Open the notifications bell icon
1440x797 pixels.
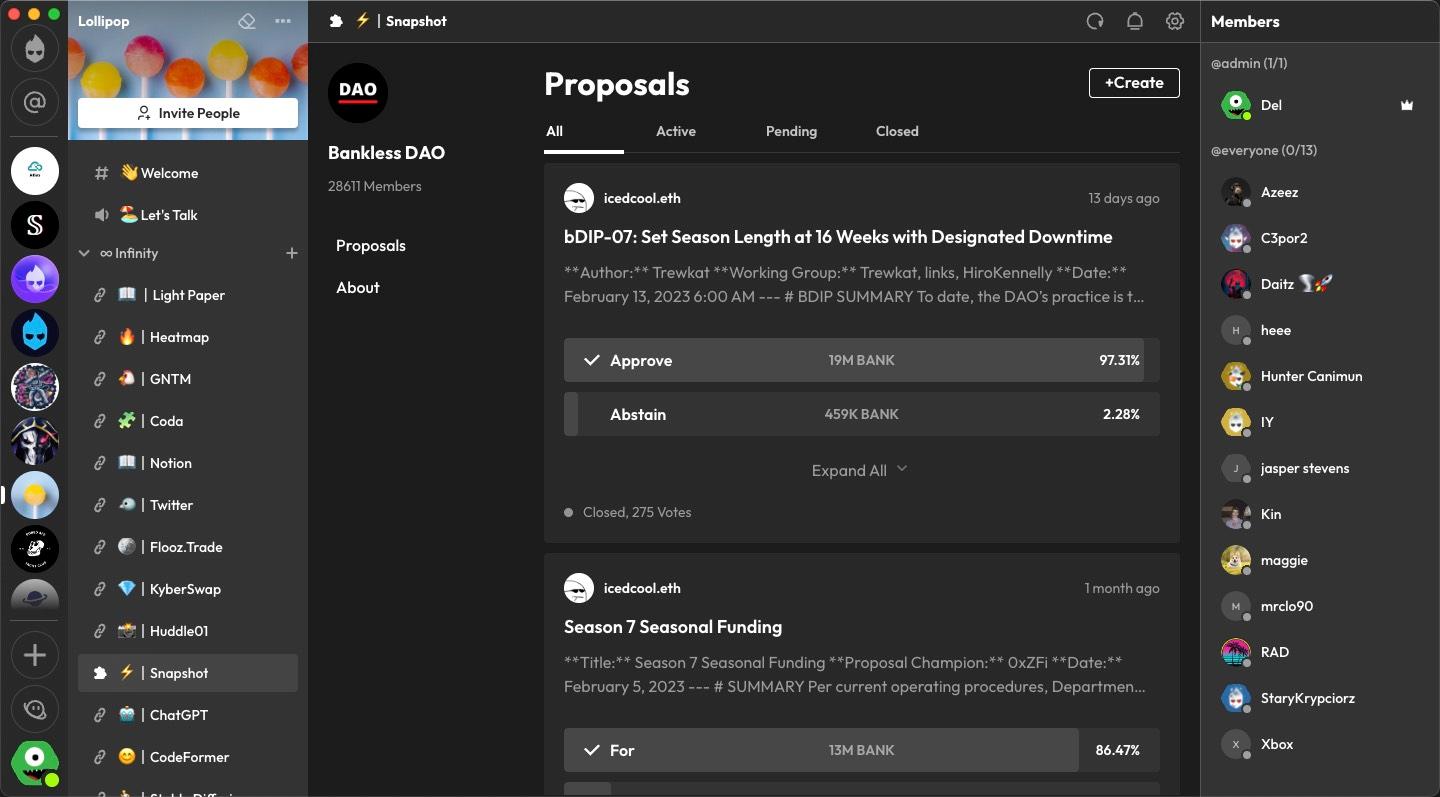[1135, 21]
